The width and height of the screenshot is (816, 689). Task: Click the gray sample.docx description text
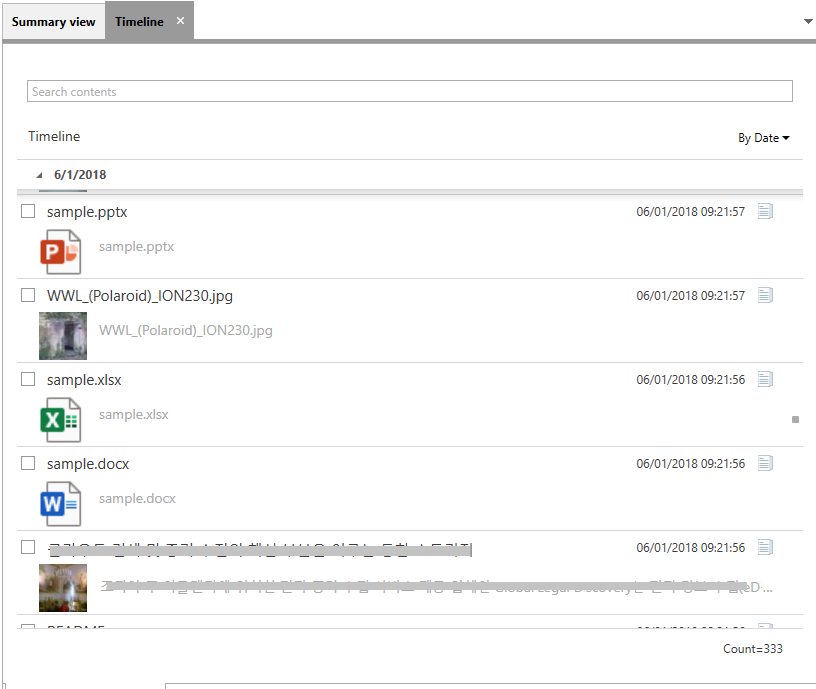(137, 498)
